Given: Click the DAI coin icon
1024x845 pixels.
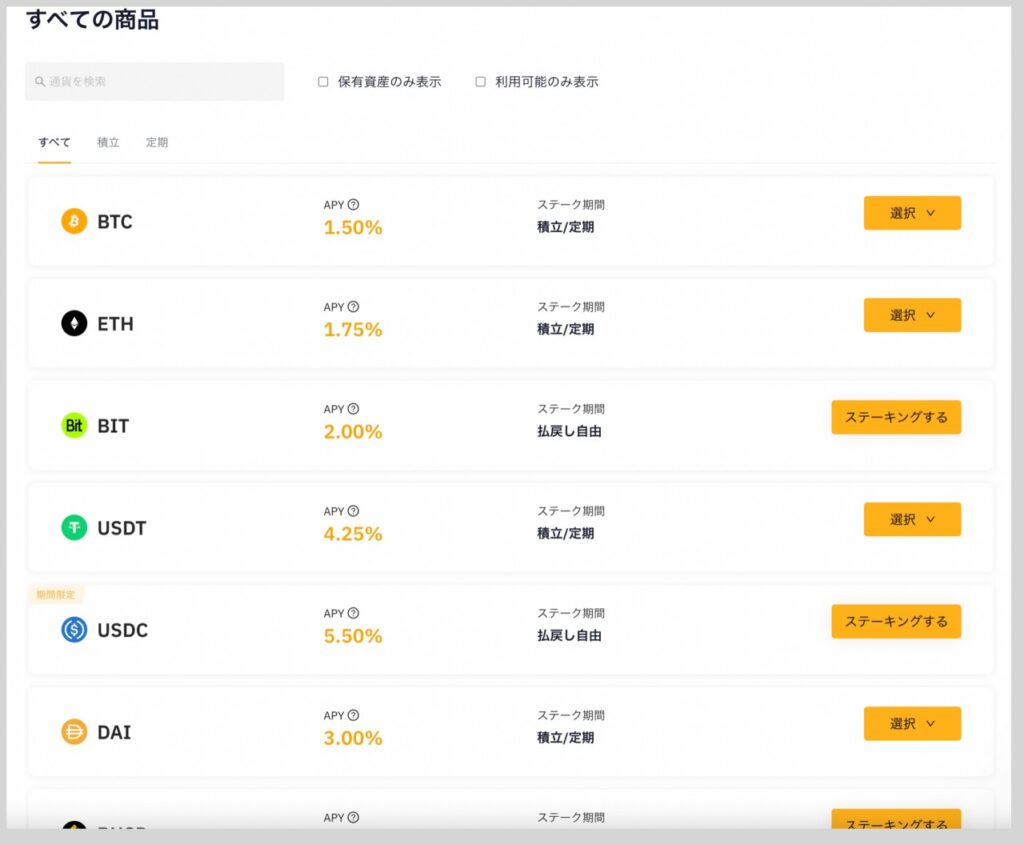Looking at the screenshot, I should [x=73, y=733].
